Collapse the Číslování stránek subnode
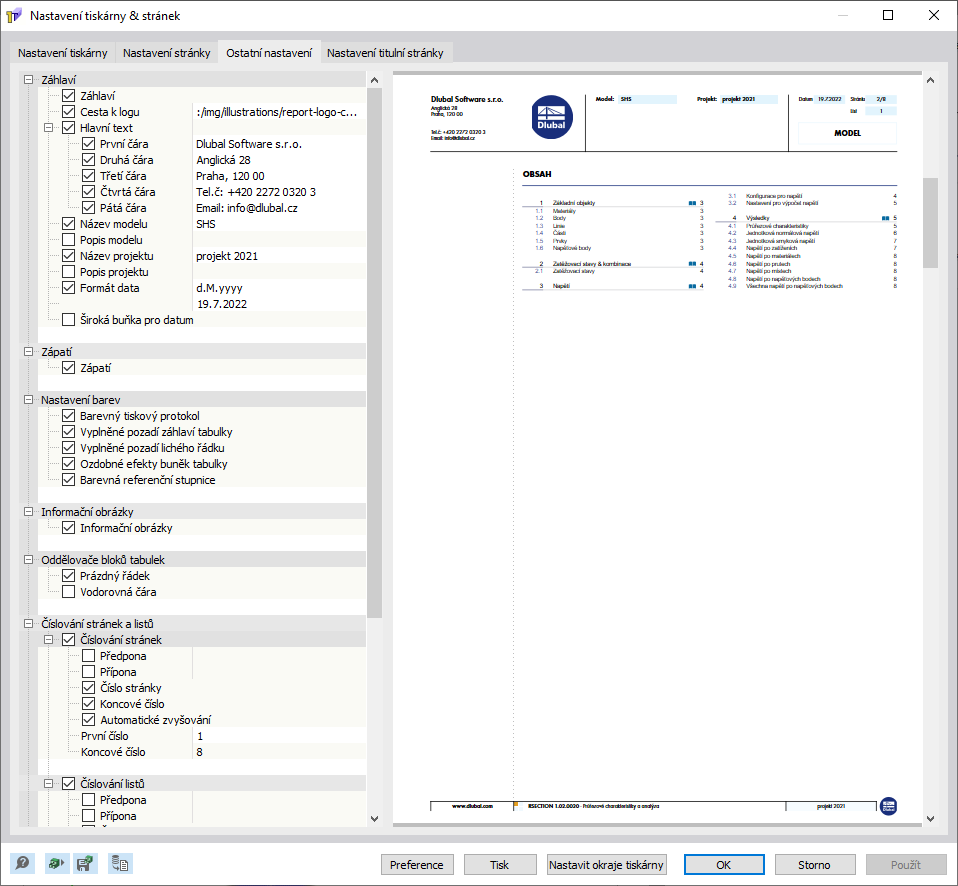The width and height of the screenshot is (958, 886). [48, 640]
